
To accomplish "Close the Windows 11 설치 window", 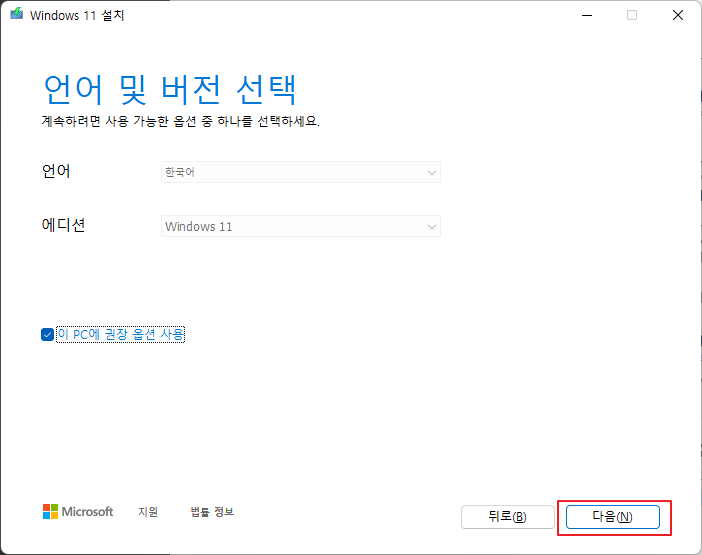I will (x=678, y=15).
